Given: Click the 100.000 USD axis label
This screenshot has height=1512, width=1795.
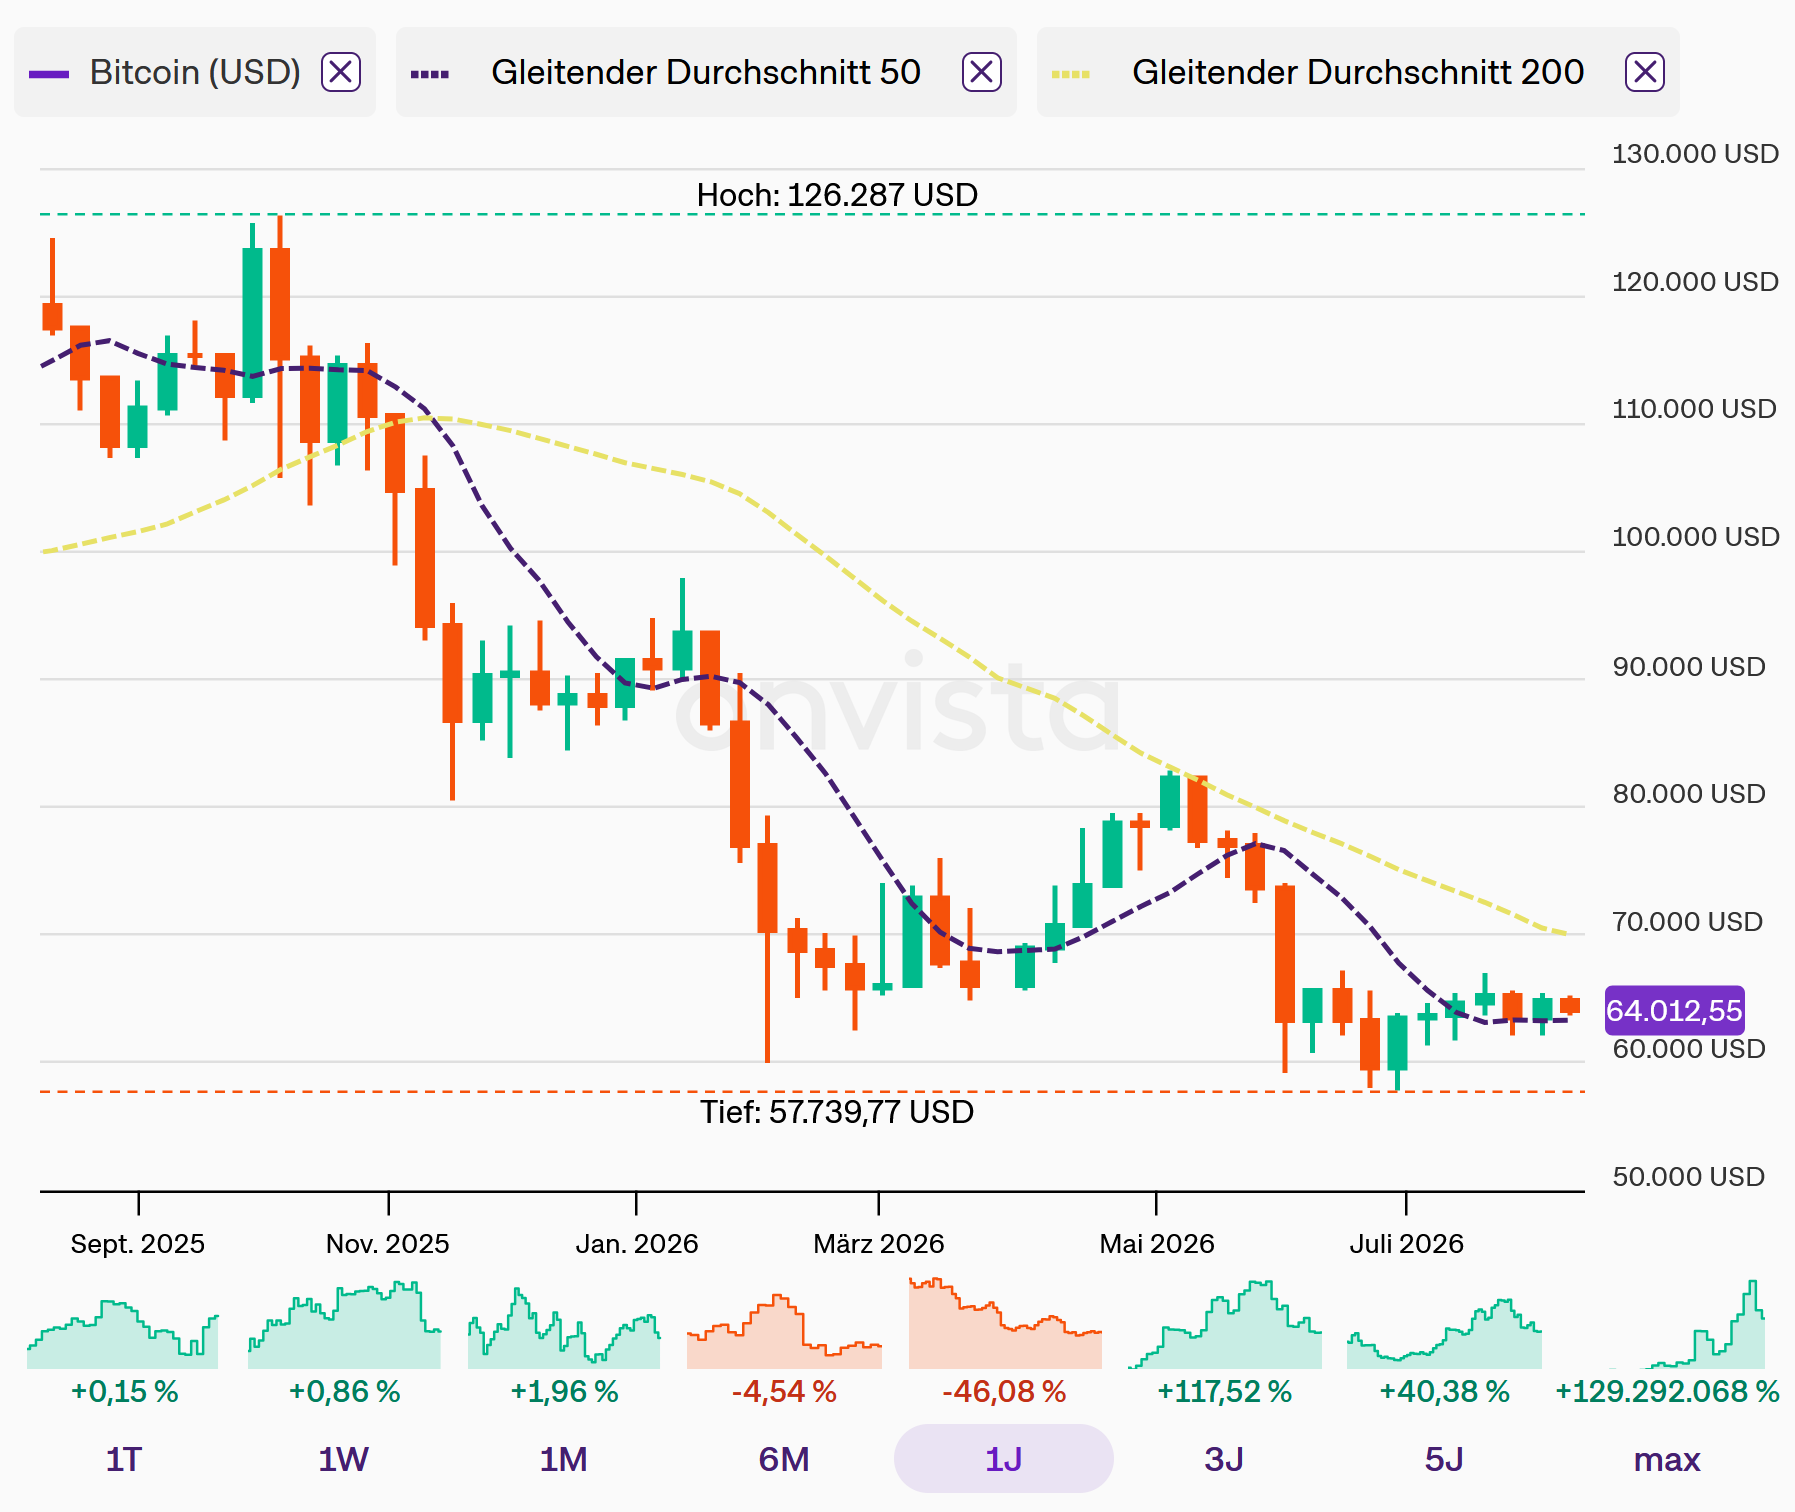Looking at the screenshot, I should tap(1695, 537).
